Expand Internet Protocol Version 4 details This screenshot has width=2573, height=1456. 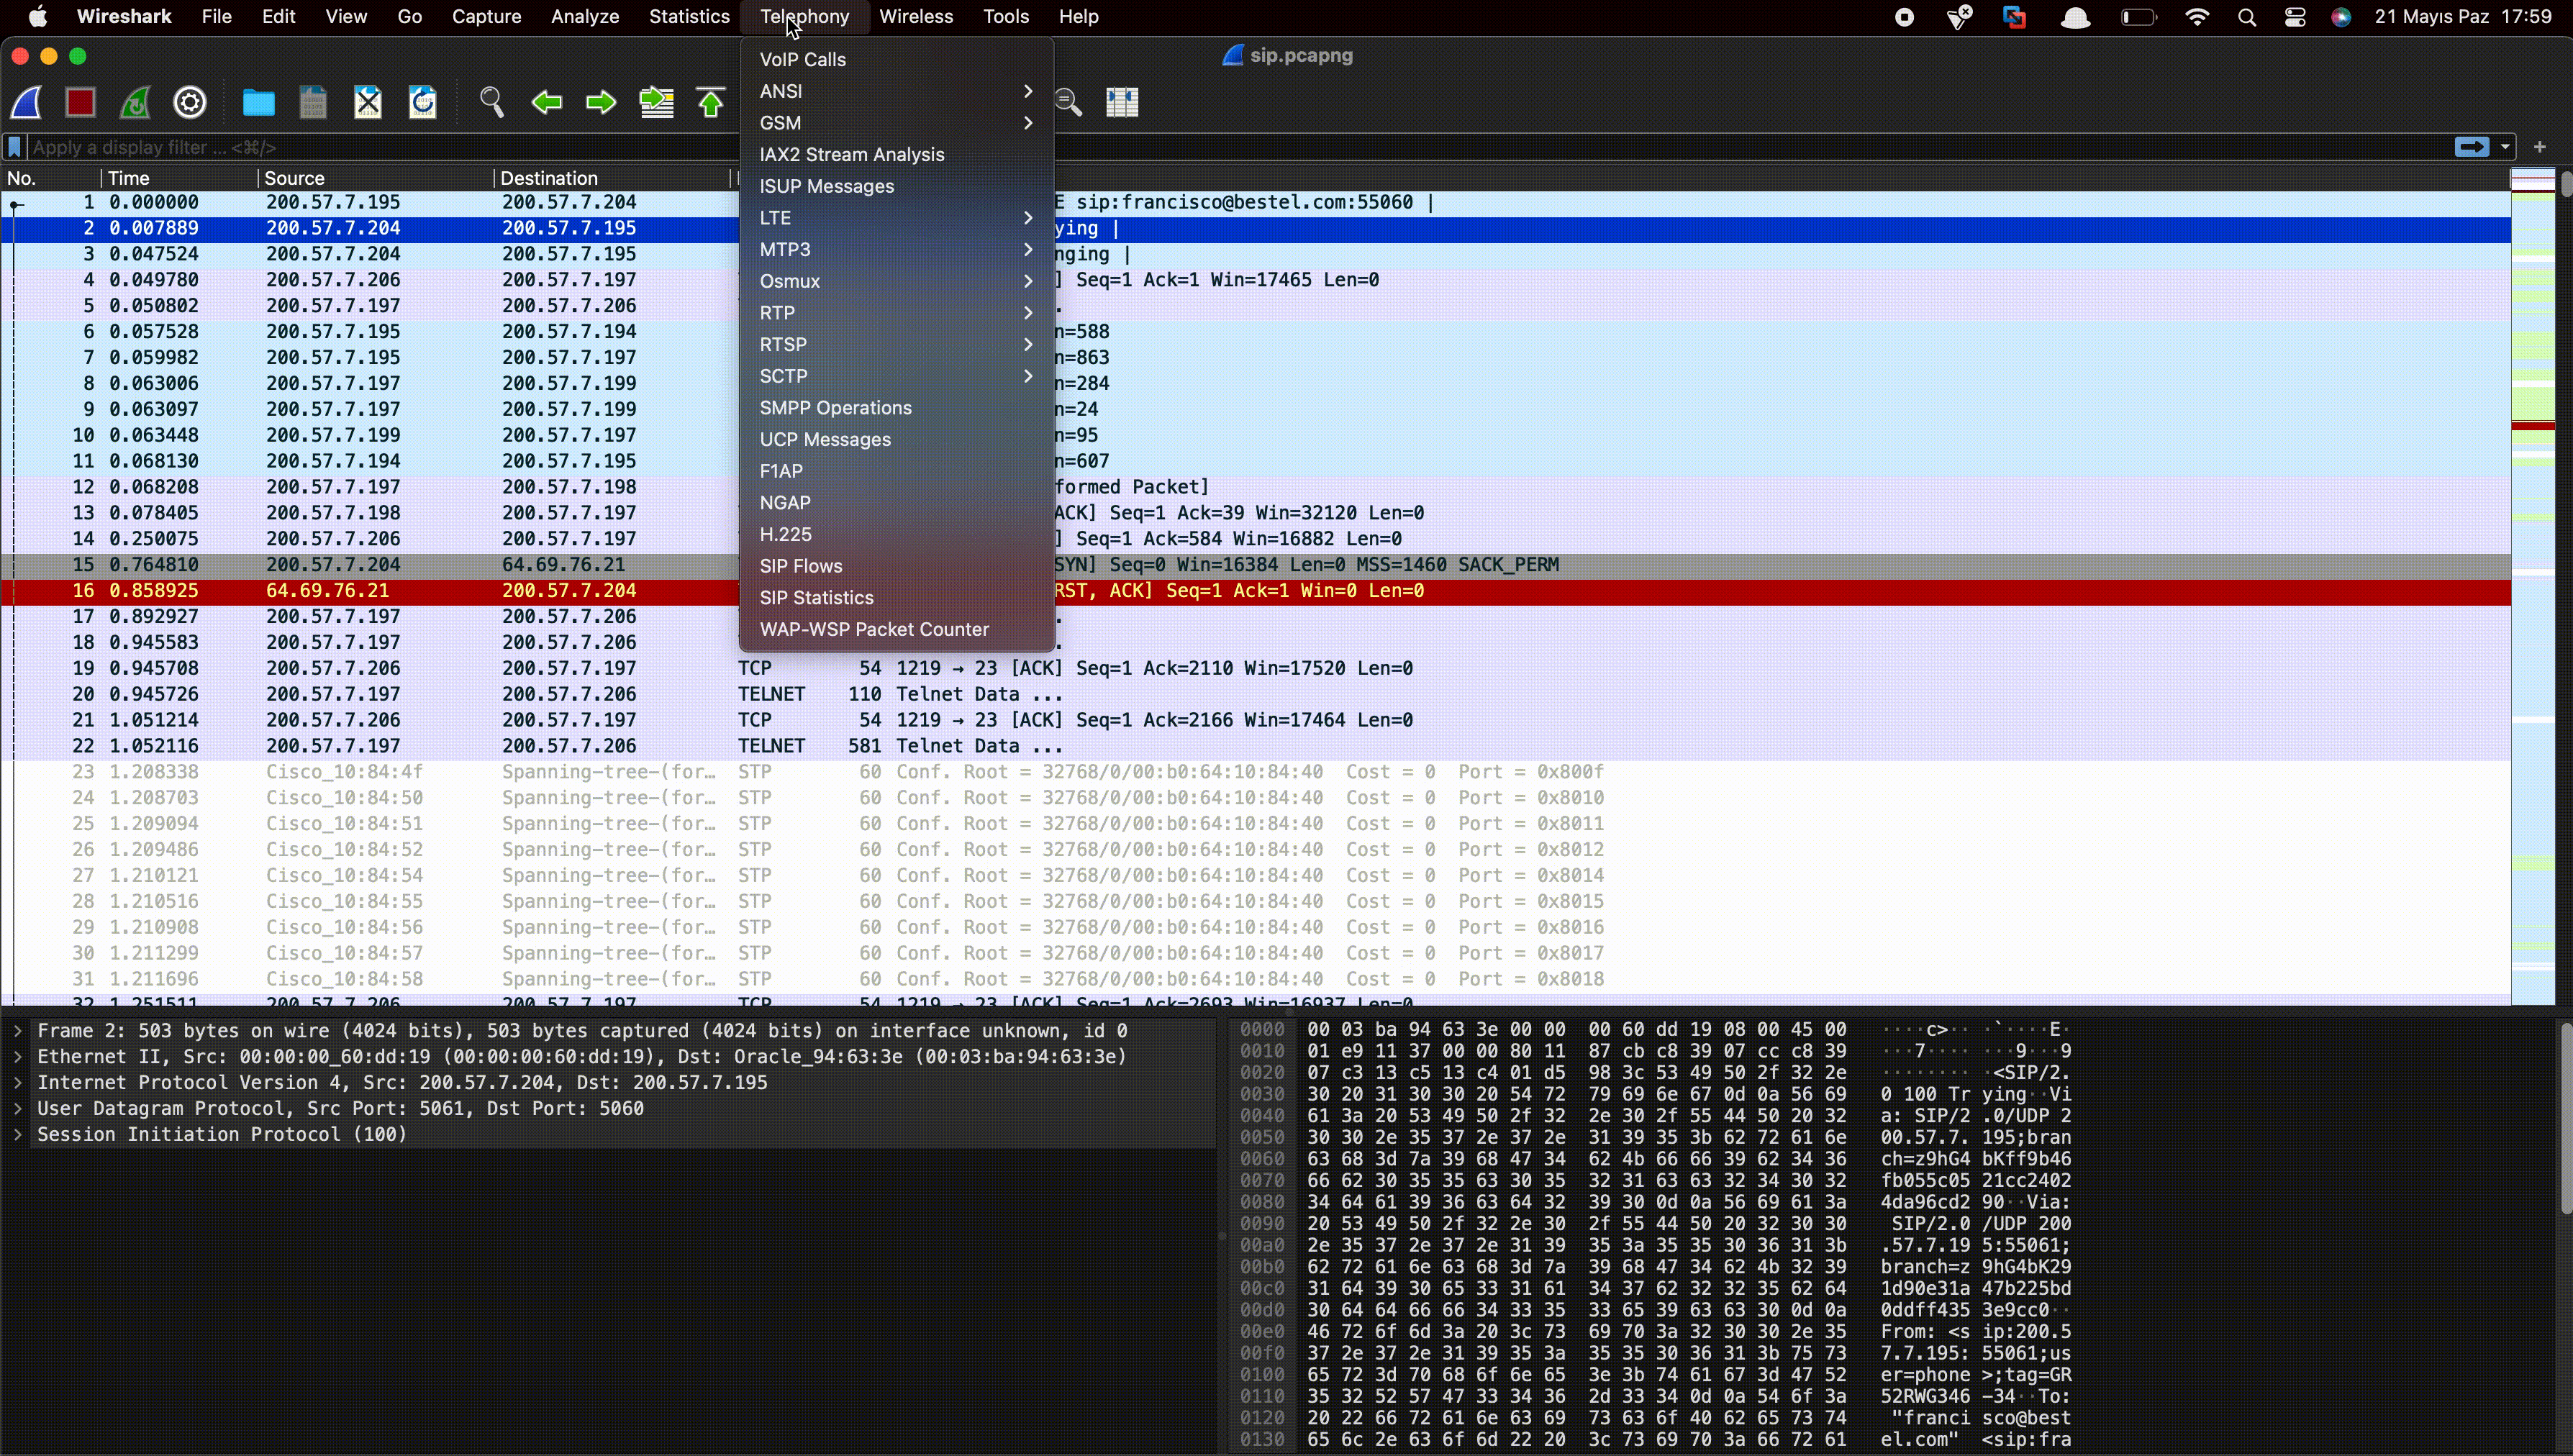(18, 1083)
